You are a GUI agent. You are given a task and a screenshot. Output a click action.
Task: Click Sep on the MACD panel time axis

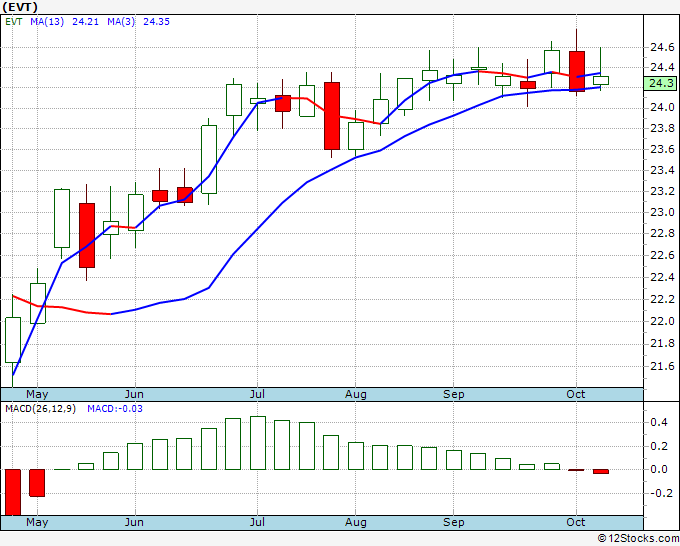click(x=454, y=522)
